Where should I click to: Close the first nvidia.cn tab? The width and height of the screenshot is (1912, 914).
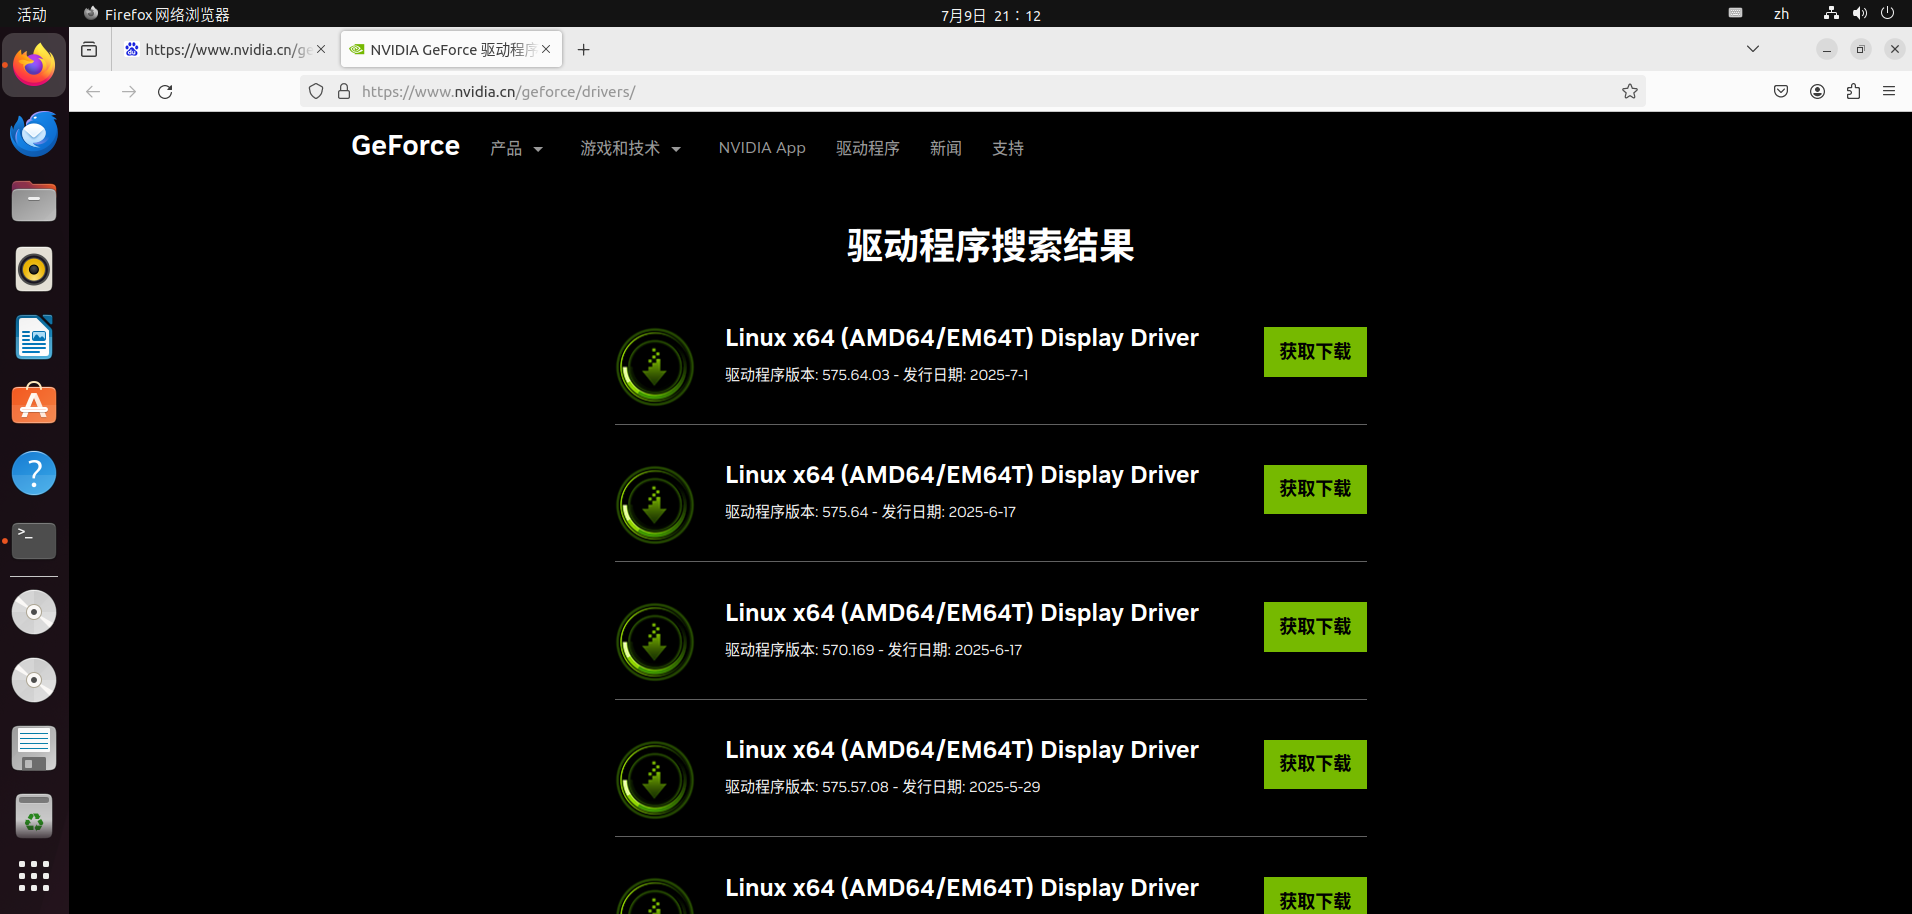(x=321, y=49)
